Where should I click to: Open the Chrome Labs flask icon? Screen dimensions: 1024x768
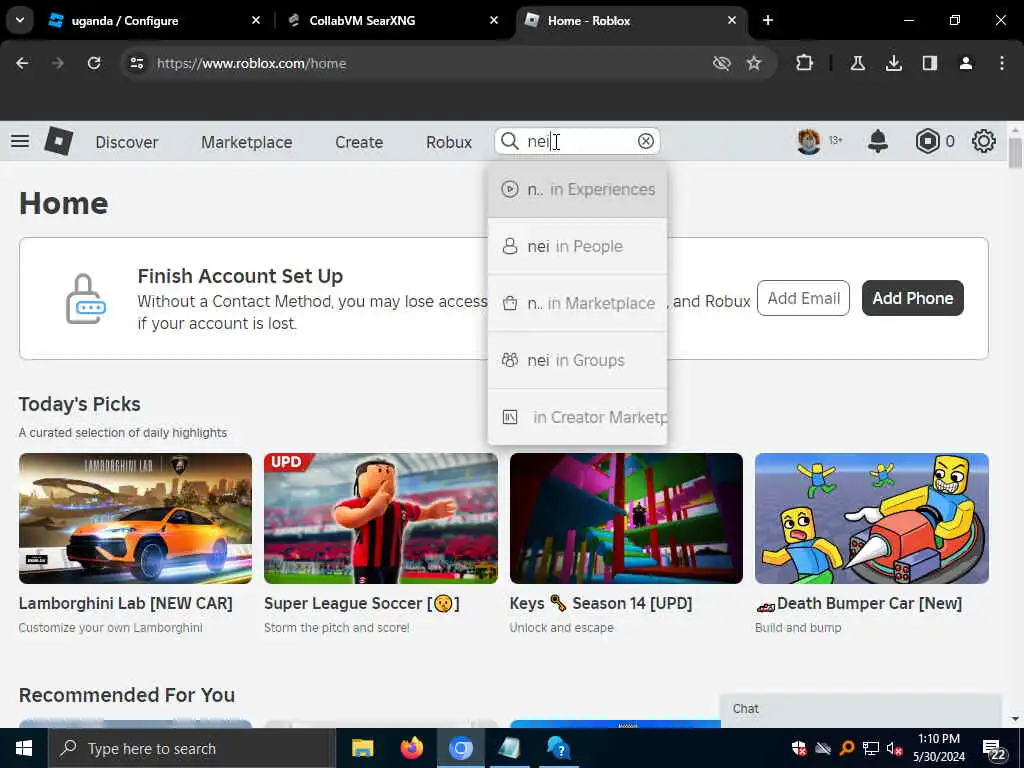[857, 63]
